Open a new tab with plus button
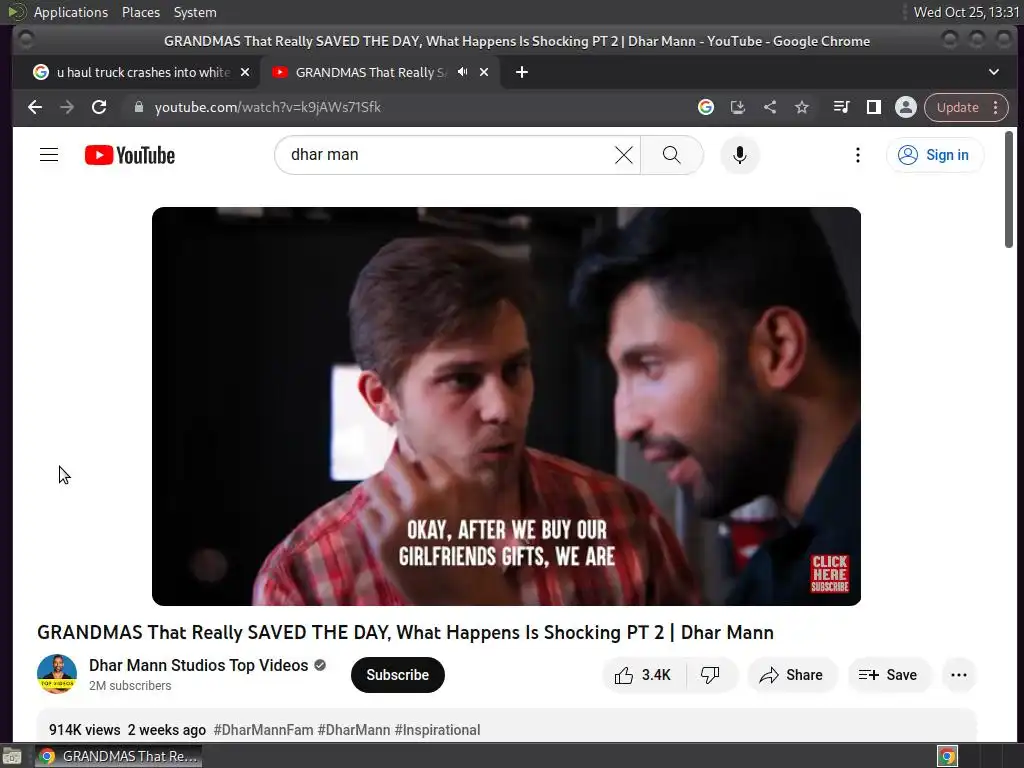This screenshot has width=1024, height=768. coord(521,72)
